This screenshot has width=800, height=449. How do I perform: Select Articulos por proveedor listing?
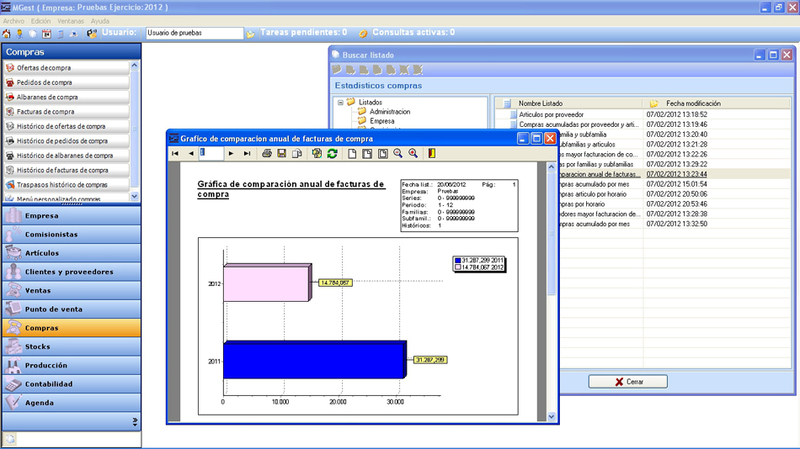551,115
